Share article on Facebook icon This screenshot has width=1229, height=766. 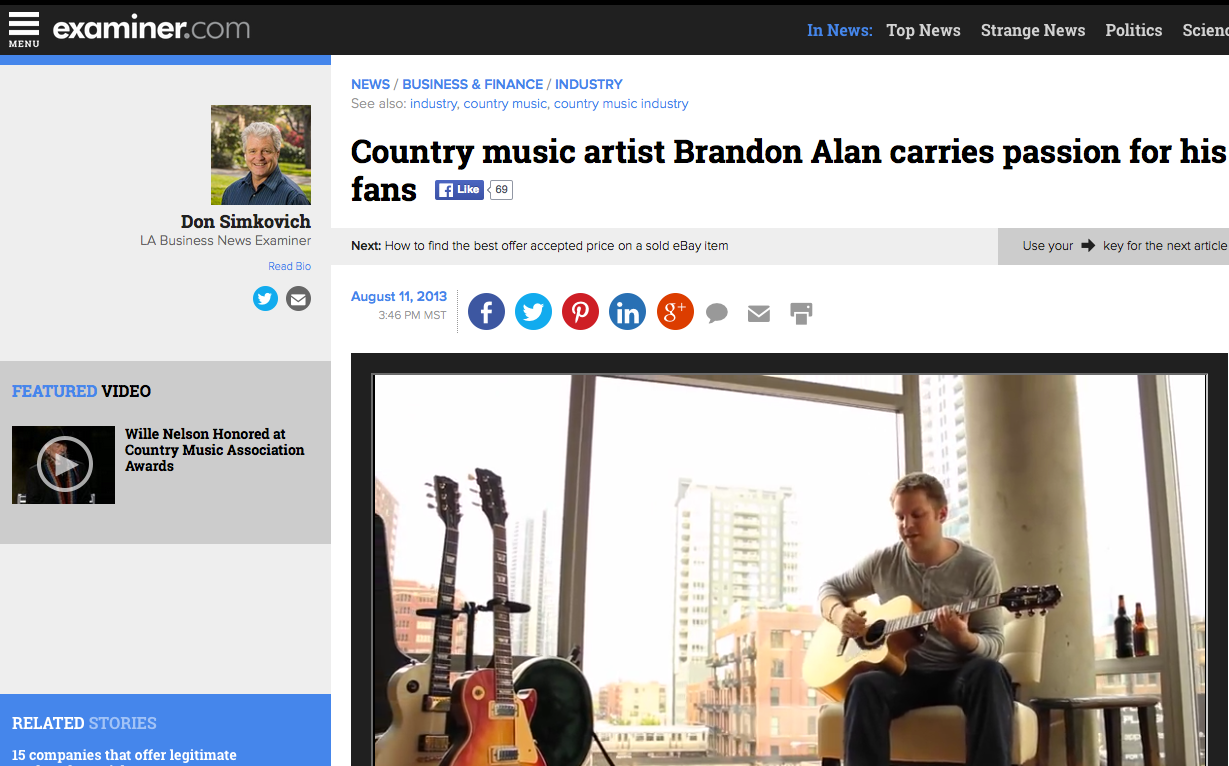486,312
